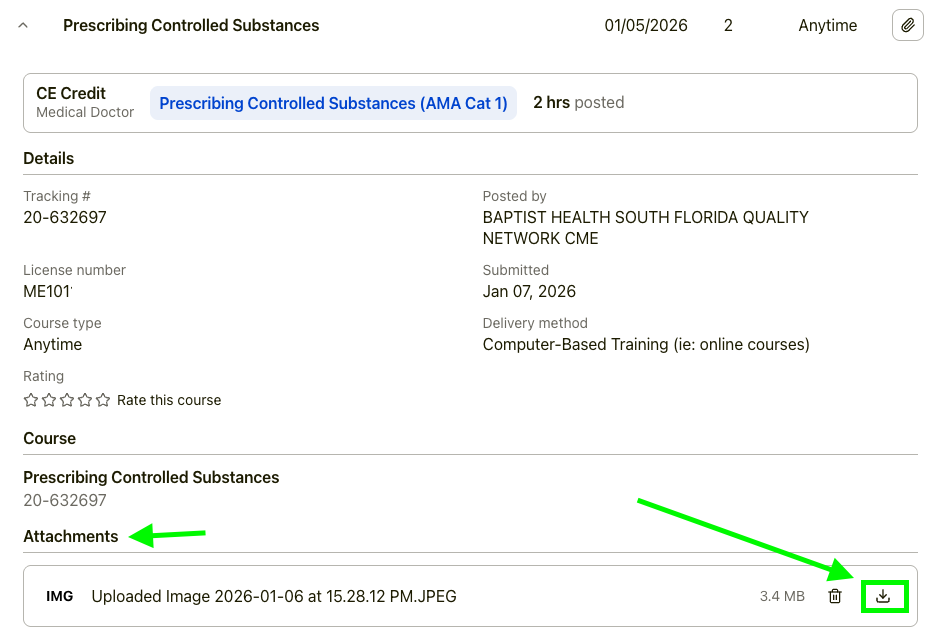Open the Uploaded Image 2026-01-06 file name
Viewport: 936px width, 634px height.
[274, 597]
